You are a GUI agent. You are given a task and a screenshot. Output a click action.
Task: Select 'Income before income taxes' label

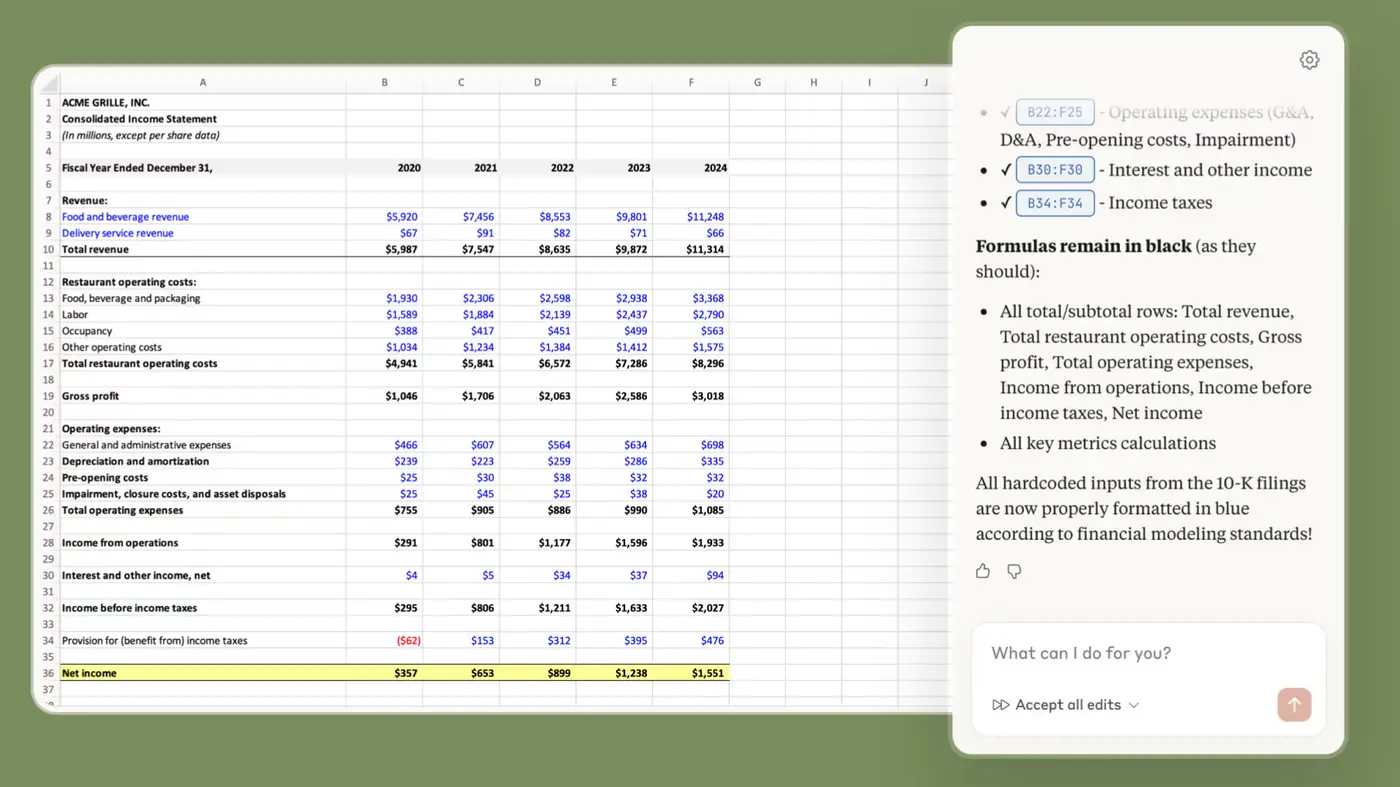pos(203,608)
